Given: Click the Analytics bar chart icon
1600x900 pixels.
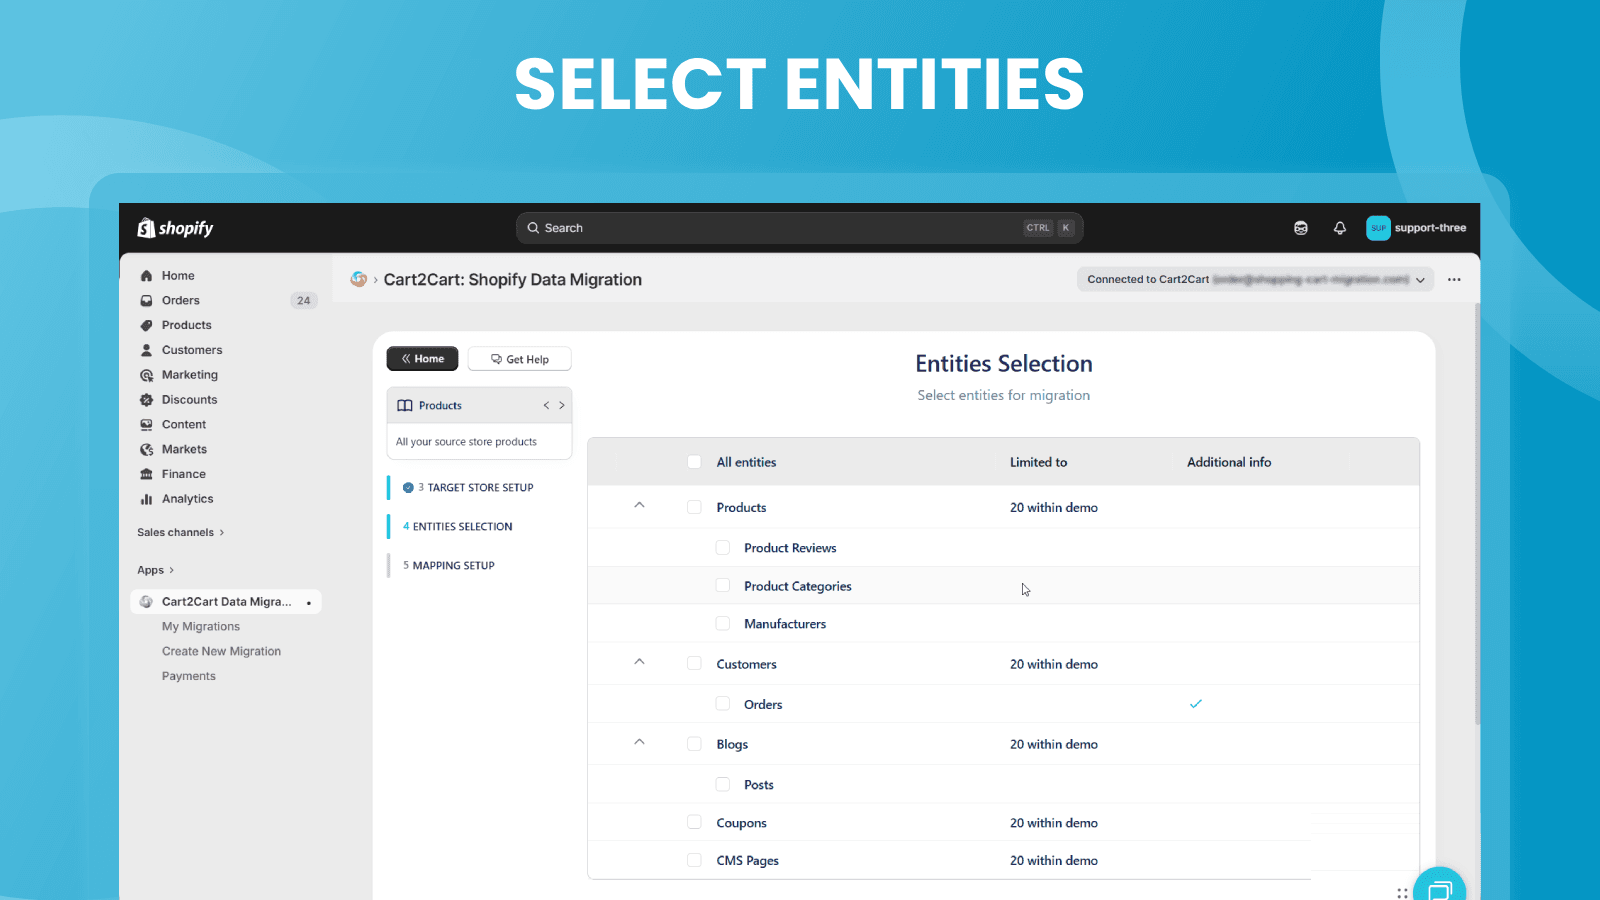Looking at the screenshot, I should 146,499.
